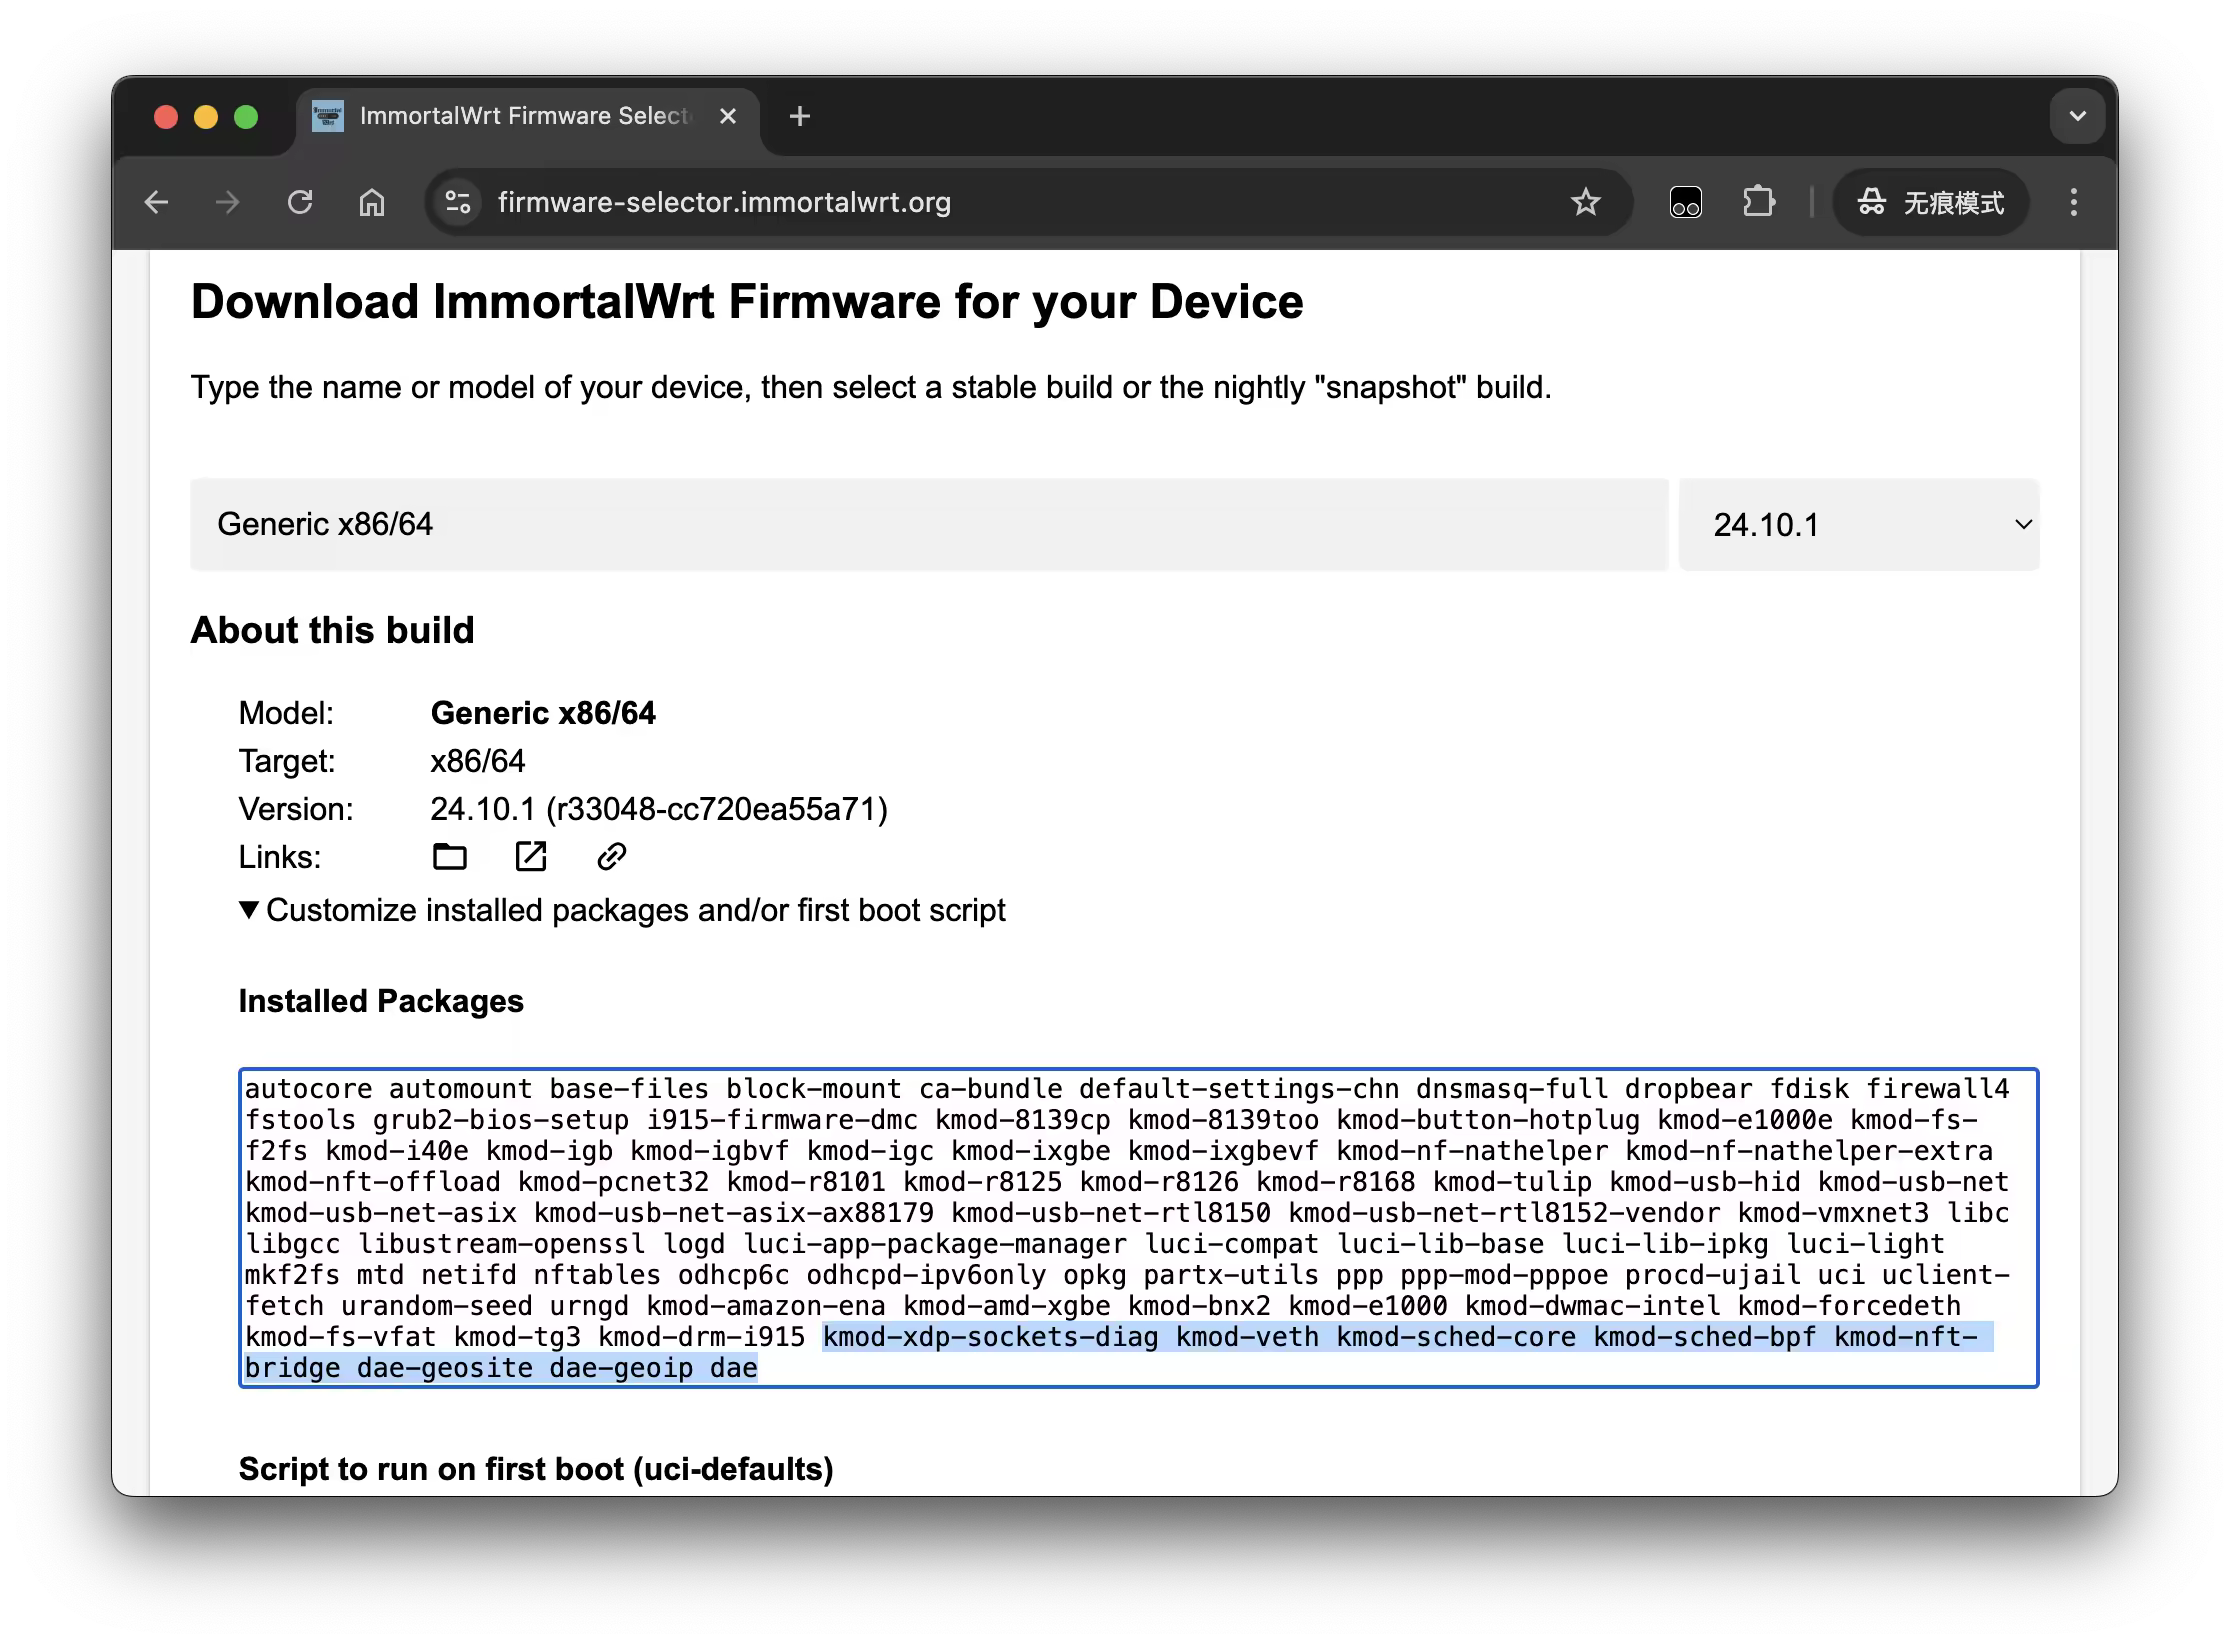2230x1644 pixels.
Task: Click the package name dae-geosite
Action: coord(445,1368)
